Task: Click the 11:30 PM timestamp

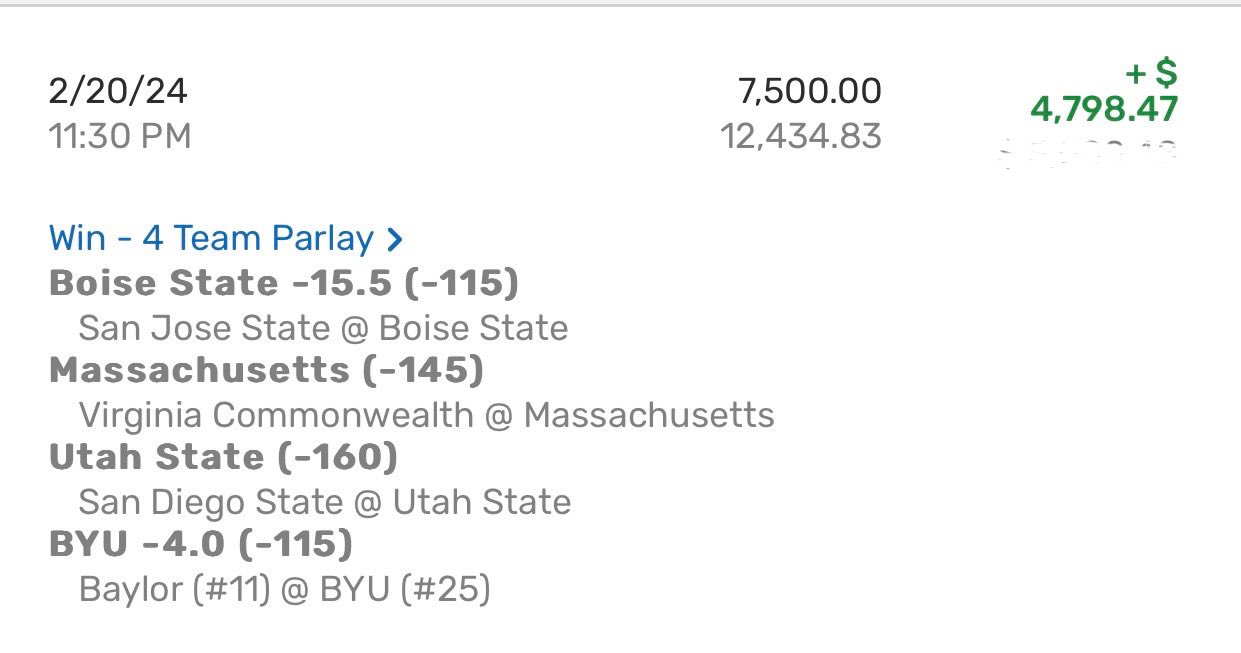Action: [120, 136]
